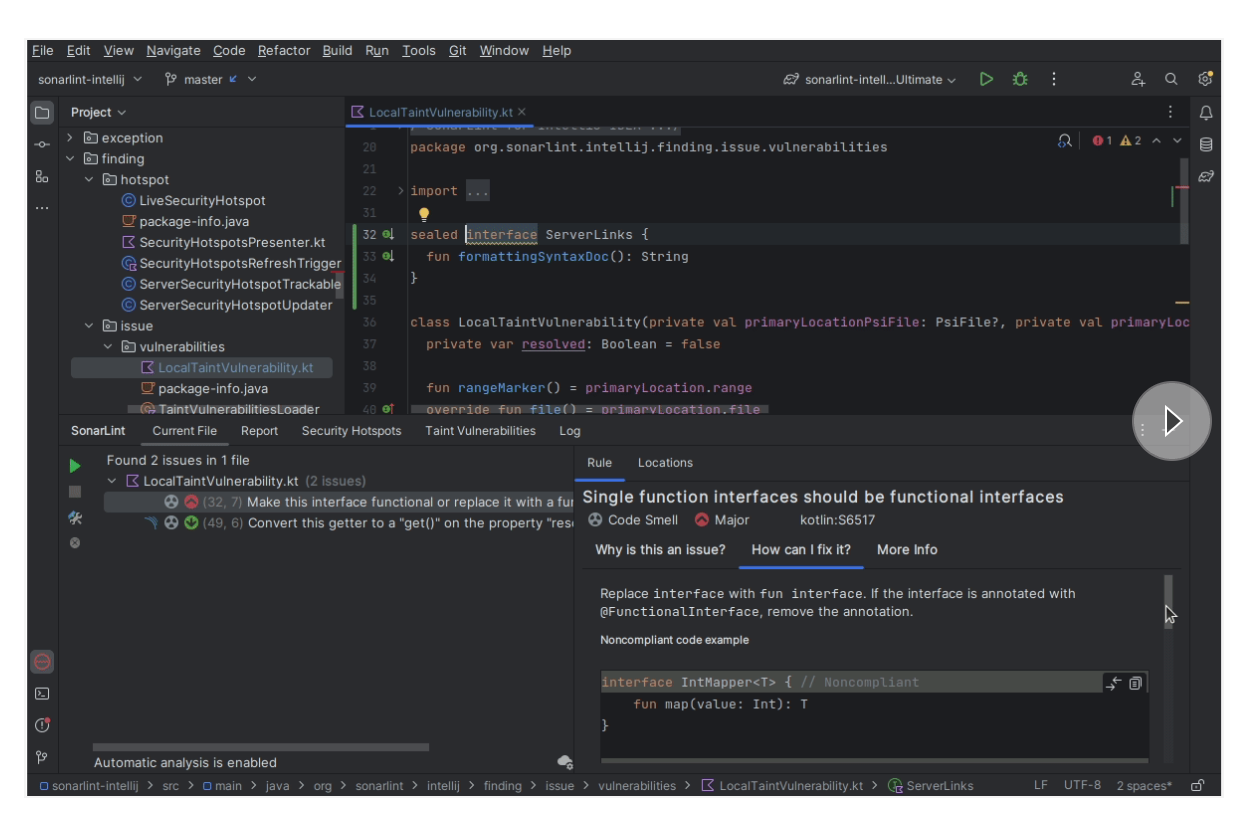1250x832 pixels.
Task: Open the run configuration dropdown sonarlint-intell...Ultimate
Action: (x=875, y=77)
